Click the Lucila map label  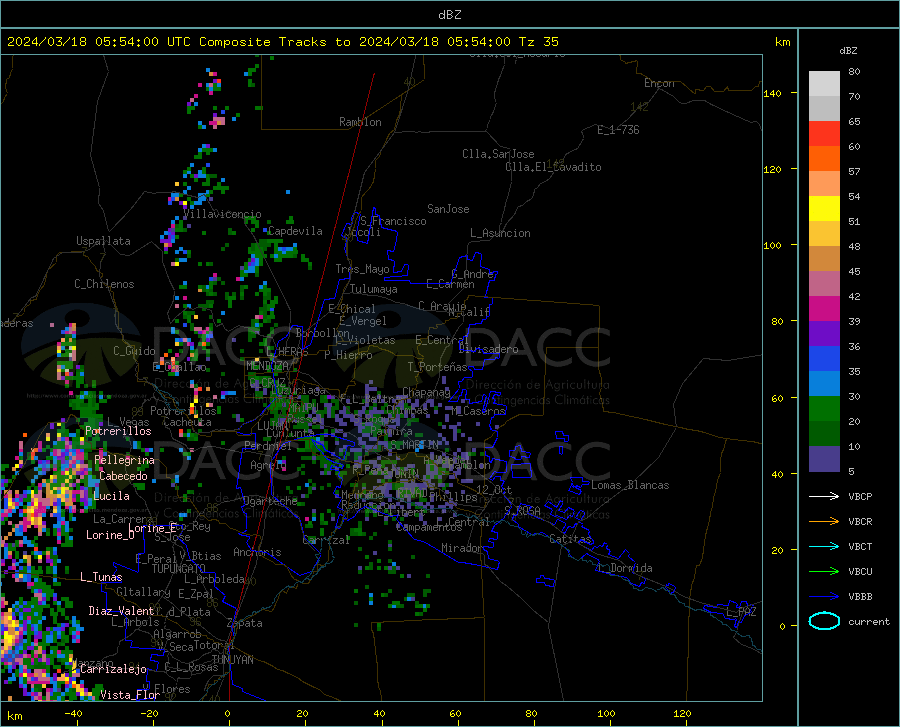pos(111,496)
